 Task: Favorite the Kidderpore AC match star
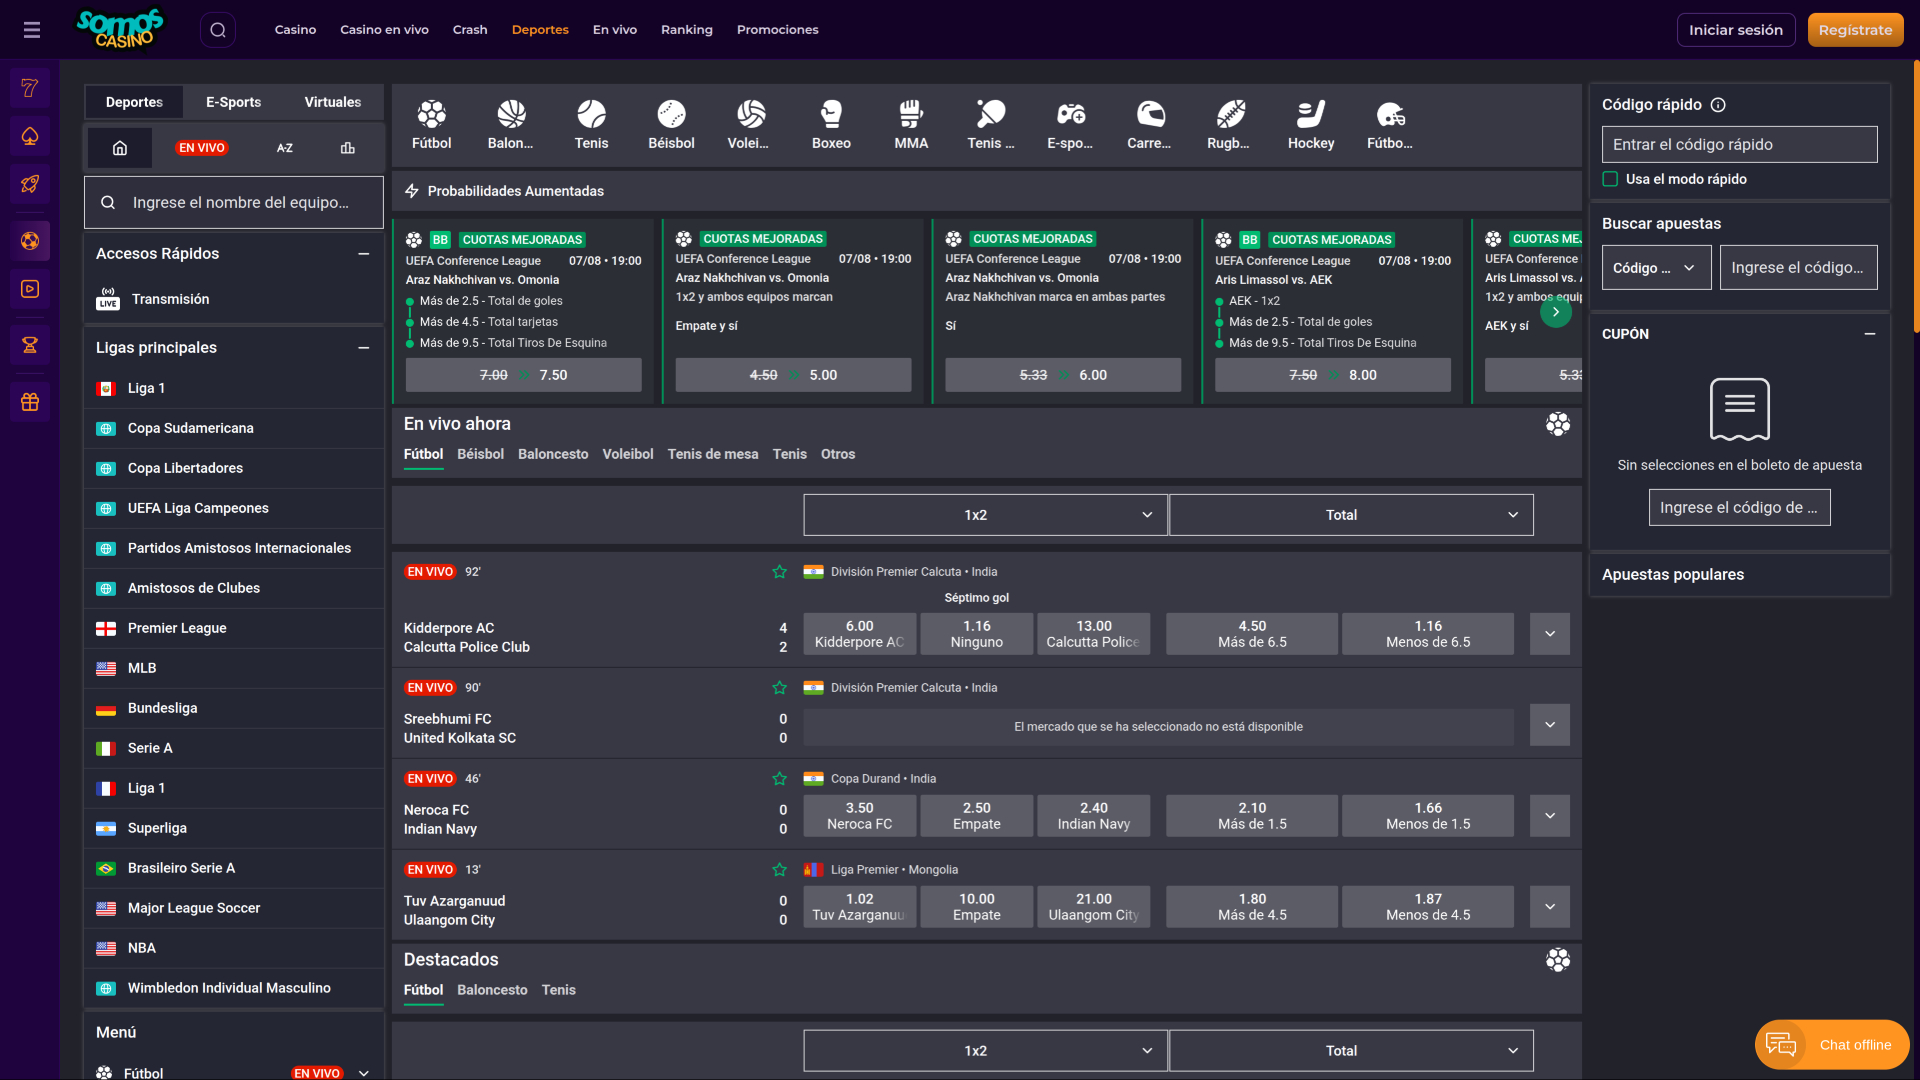pyautogui.click(x=779, y=572)
